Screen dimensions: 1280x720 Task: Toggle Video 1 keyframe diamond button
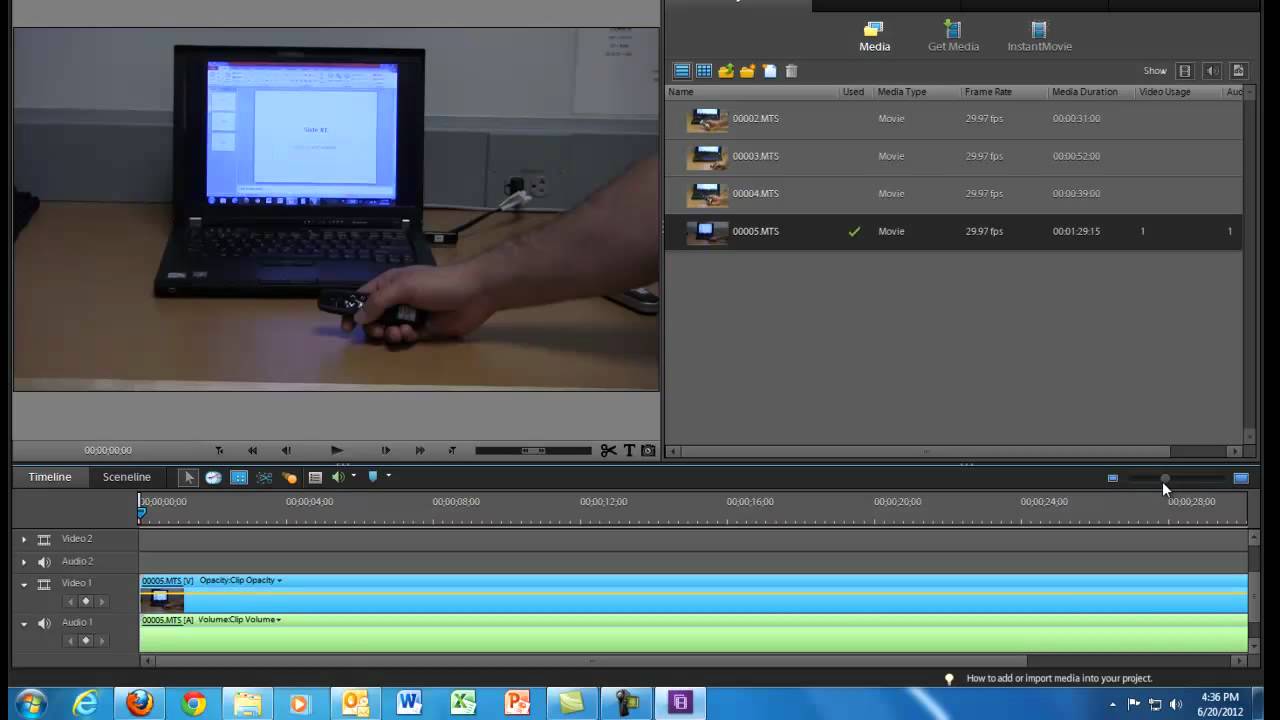click(x=85, y=602)
